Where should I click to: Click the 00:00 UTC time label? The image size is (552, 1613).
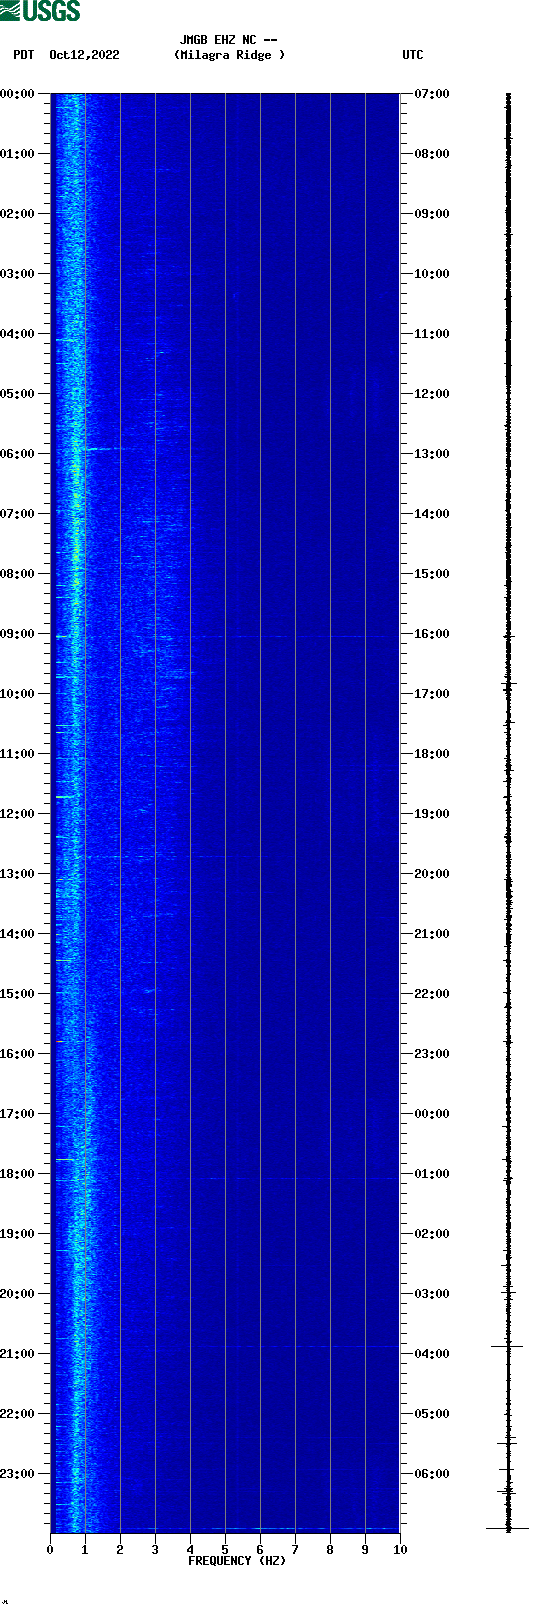432,1114
